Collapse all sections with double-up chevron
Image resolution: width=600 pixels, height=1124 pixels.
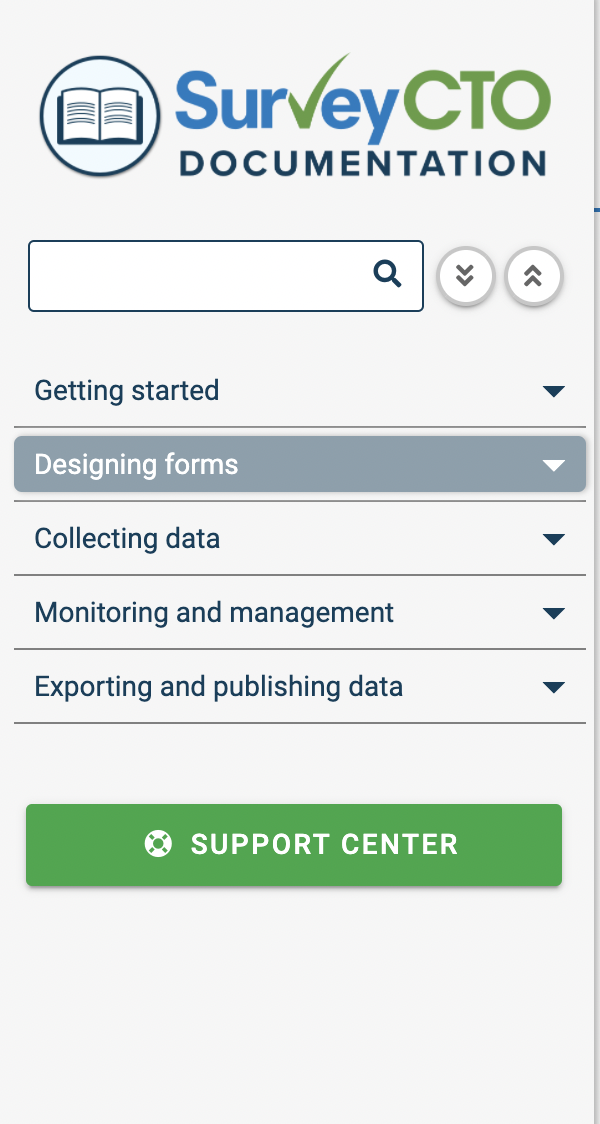(533, 275)
